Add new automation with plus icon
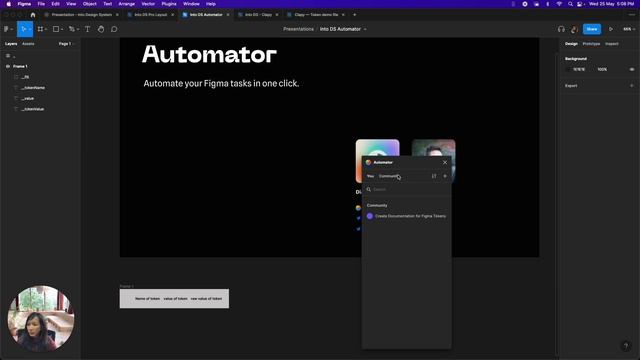640x360 pixels. point(445,176)
